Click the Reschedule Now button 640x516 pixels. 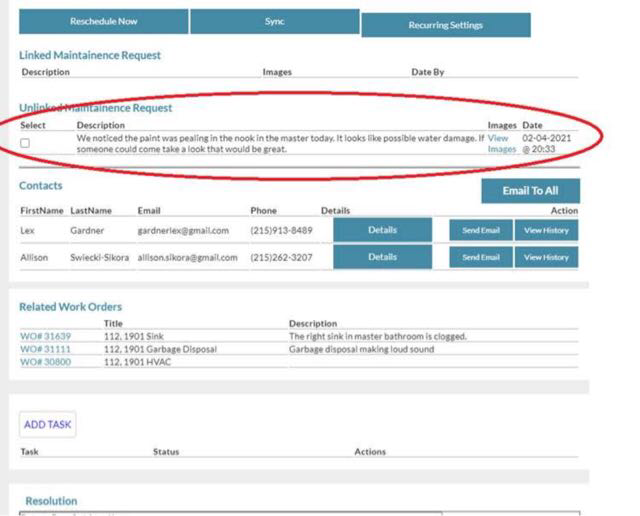[103, 22]
